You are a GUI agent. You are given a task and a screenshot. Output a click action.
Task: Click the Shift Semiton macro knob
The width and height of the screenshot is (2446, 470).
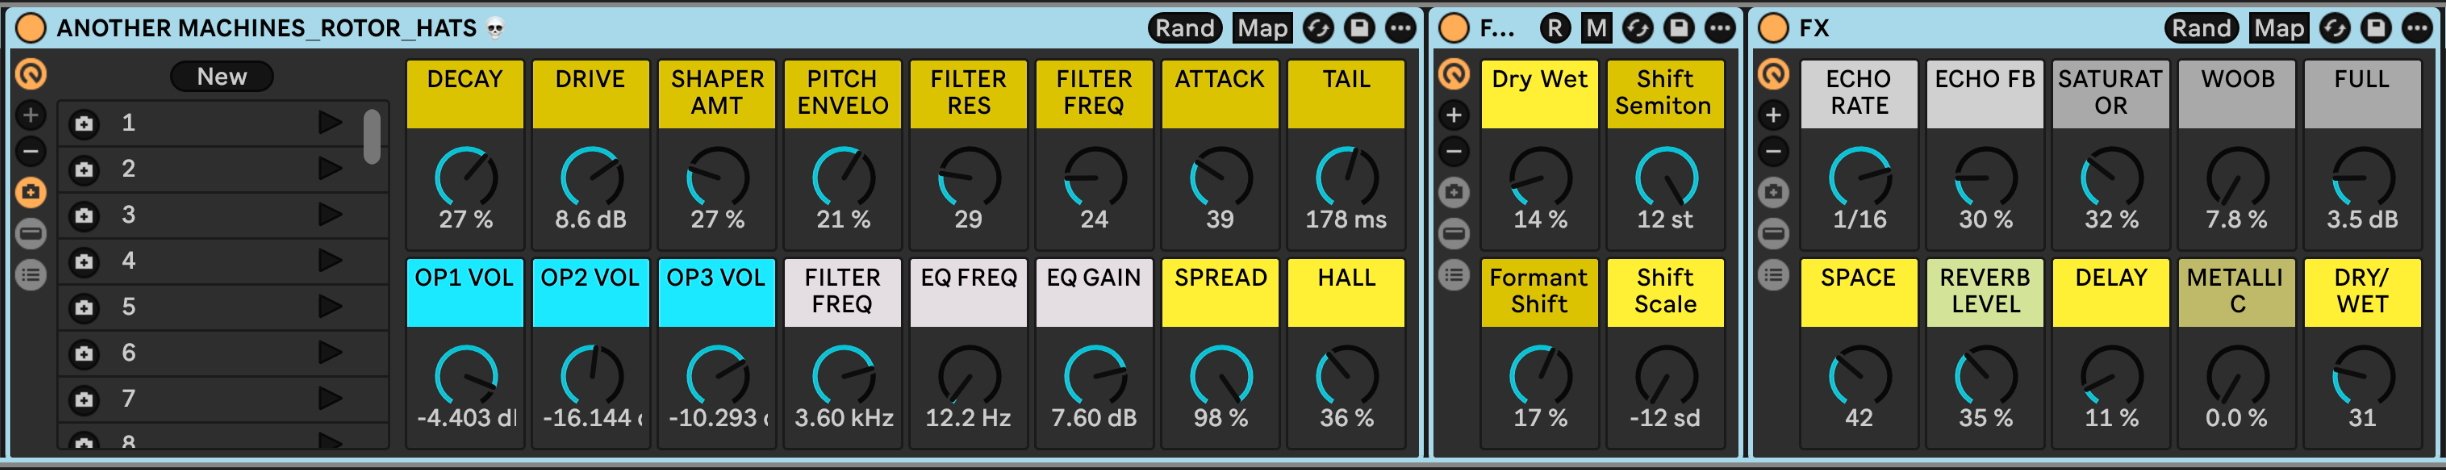tap(1666, 178)
